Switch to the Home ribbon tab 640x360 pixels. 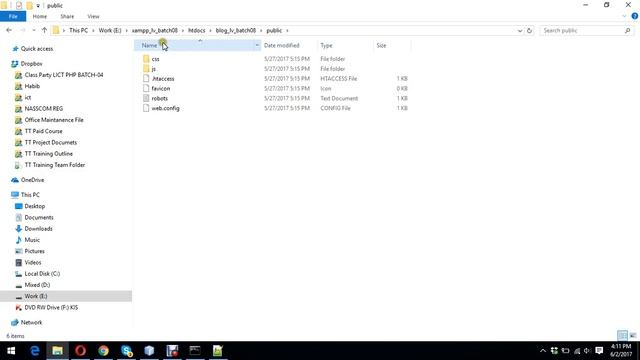(40, 16)
